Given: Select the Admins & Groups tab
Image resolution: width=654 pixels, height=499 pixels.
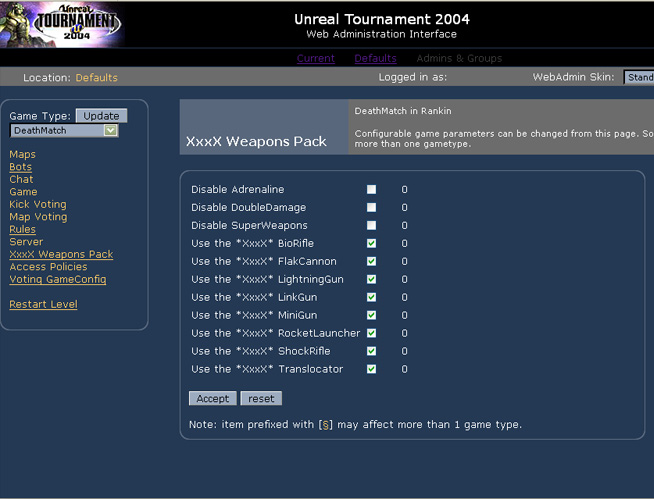Looking at the screenshot, I should point(459,58).
